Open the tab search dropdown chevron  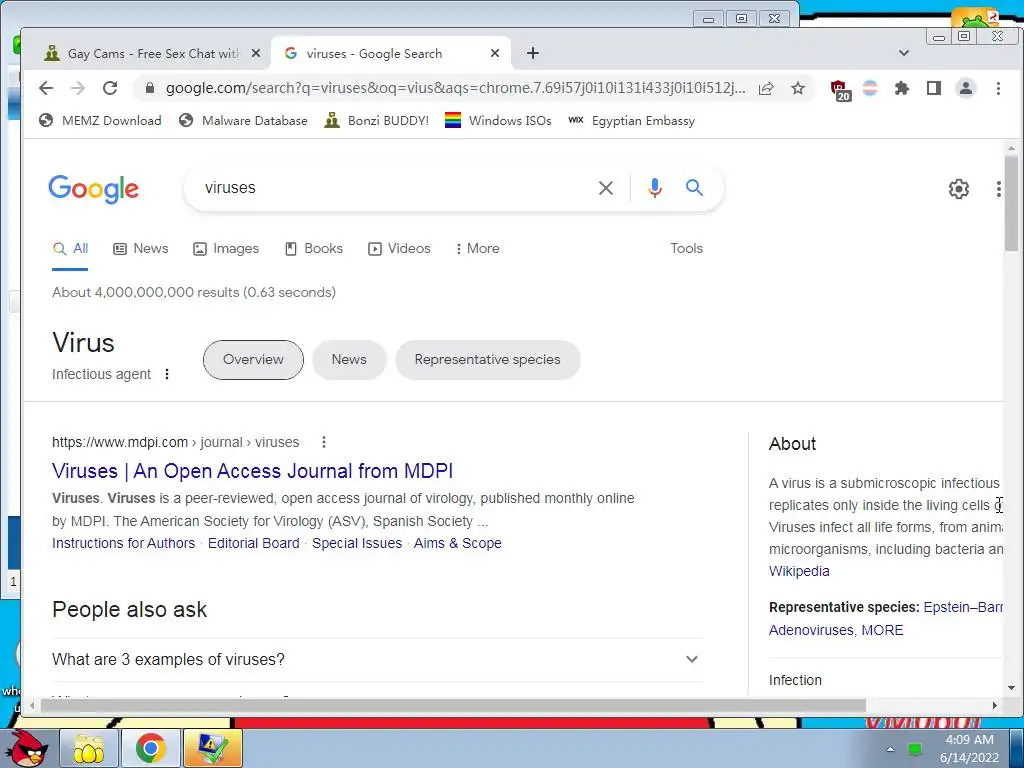point(904,53)
